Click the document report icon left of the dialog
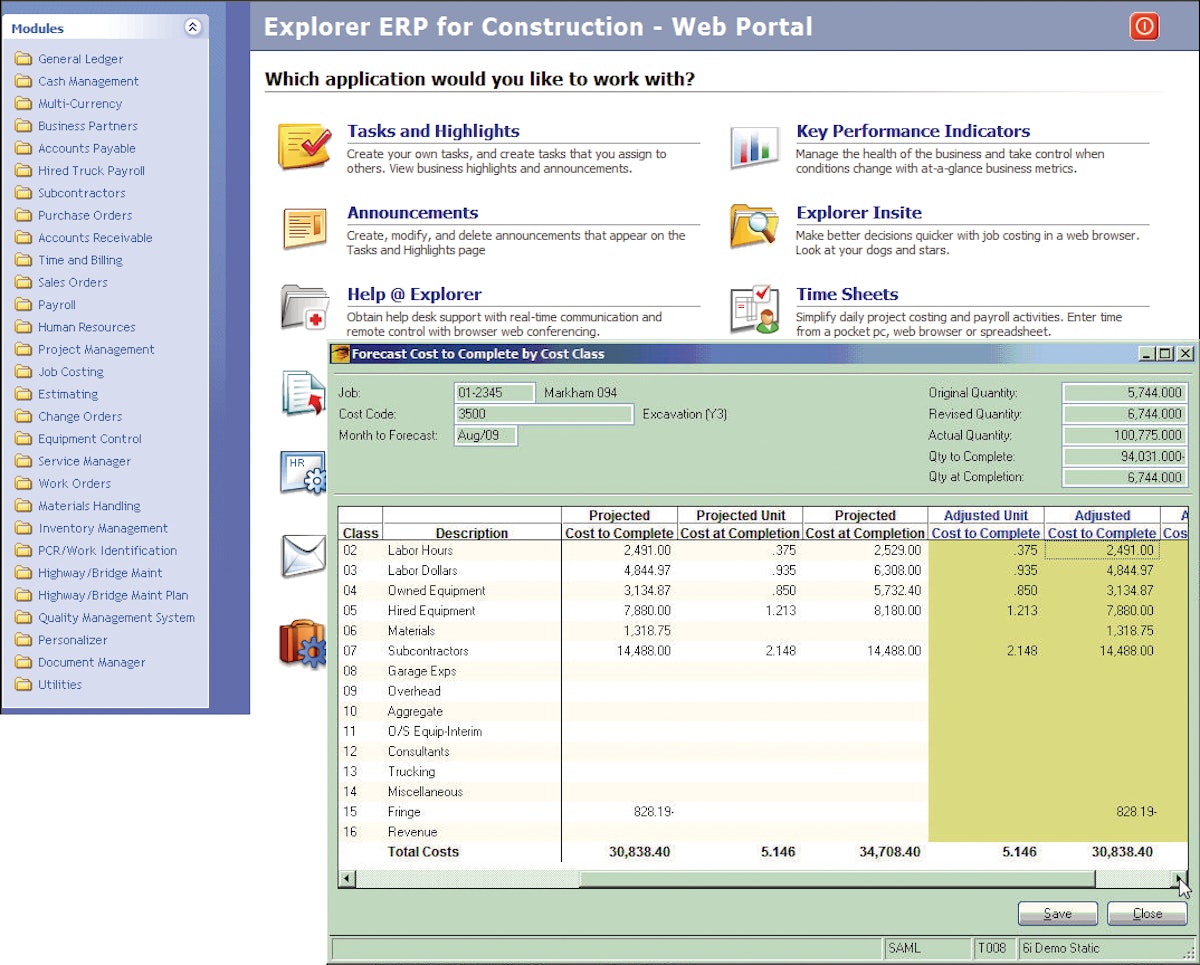The image size is (1200, 965). pyautogui.click(x=303, y=392)
